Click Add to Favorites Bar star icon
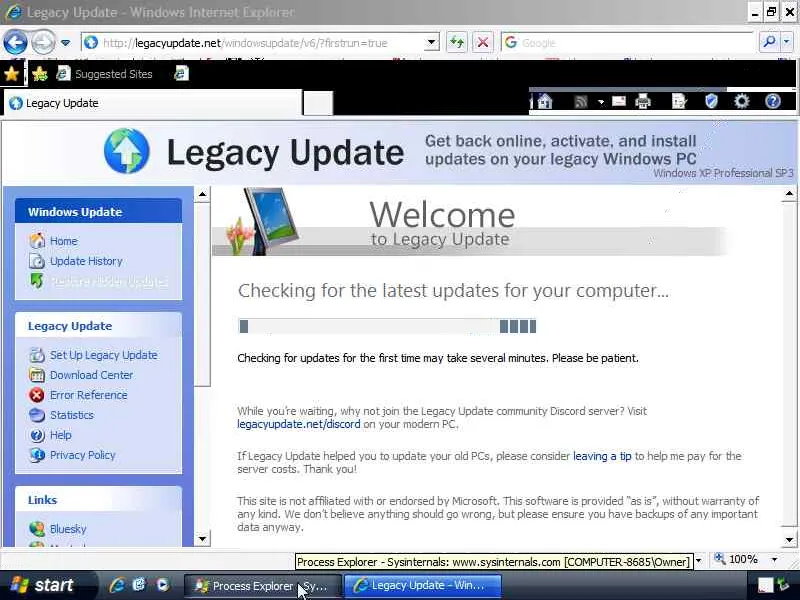 [x=39, y=74]
